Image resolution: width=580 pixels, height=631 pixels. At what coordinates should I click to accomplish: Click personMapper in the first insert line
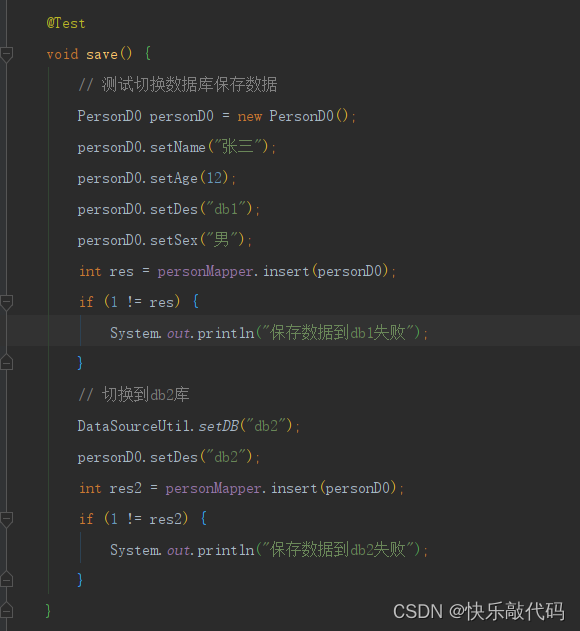click(x=205, y=271)
